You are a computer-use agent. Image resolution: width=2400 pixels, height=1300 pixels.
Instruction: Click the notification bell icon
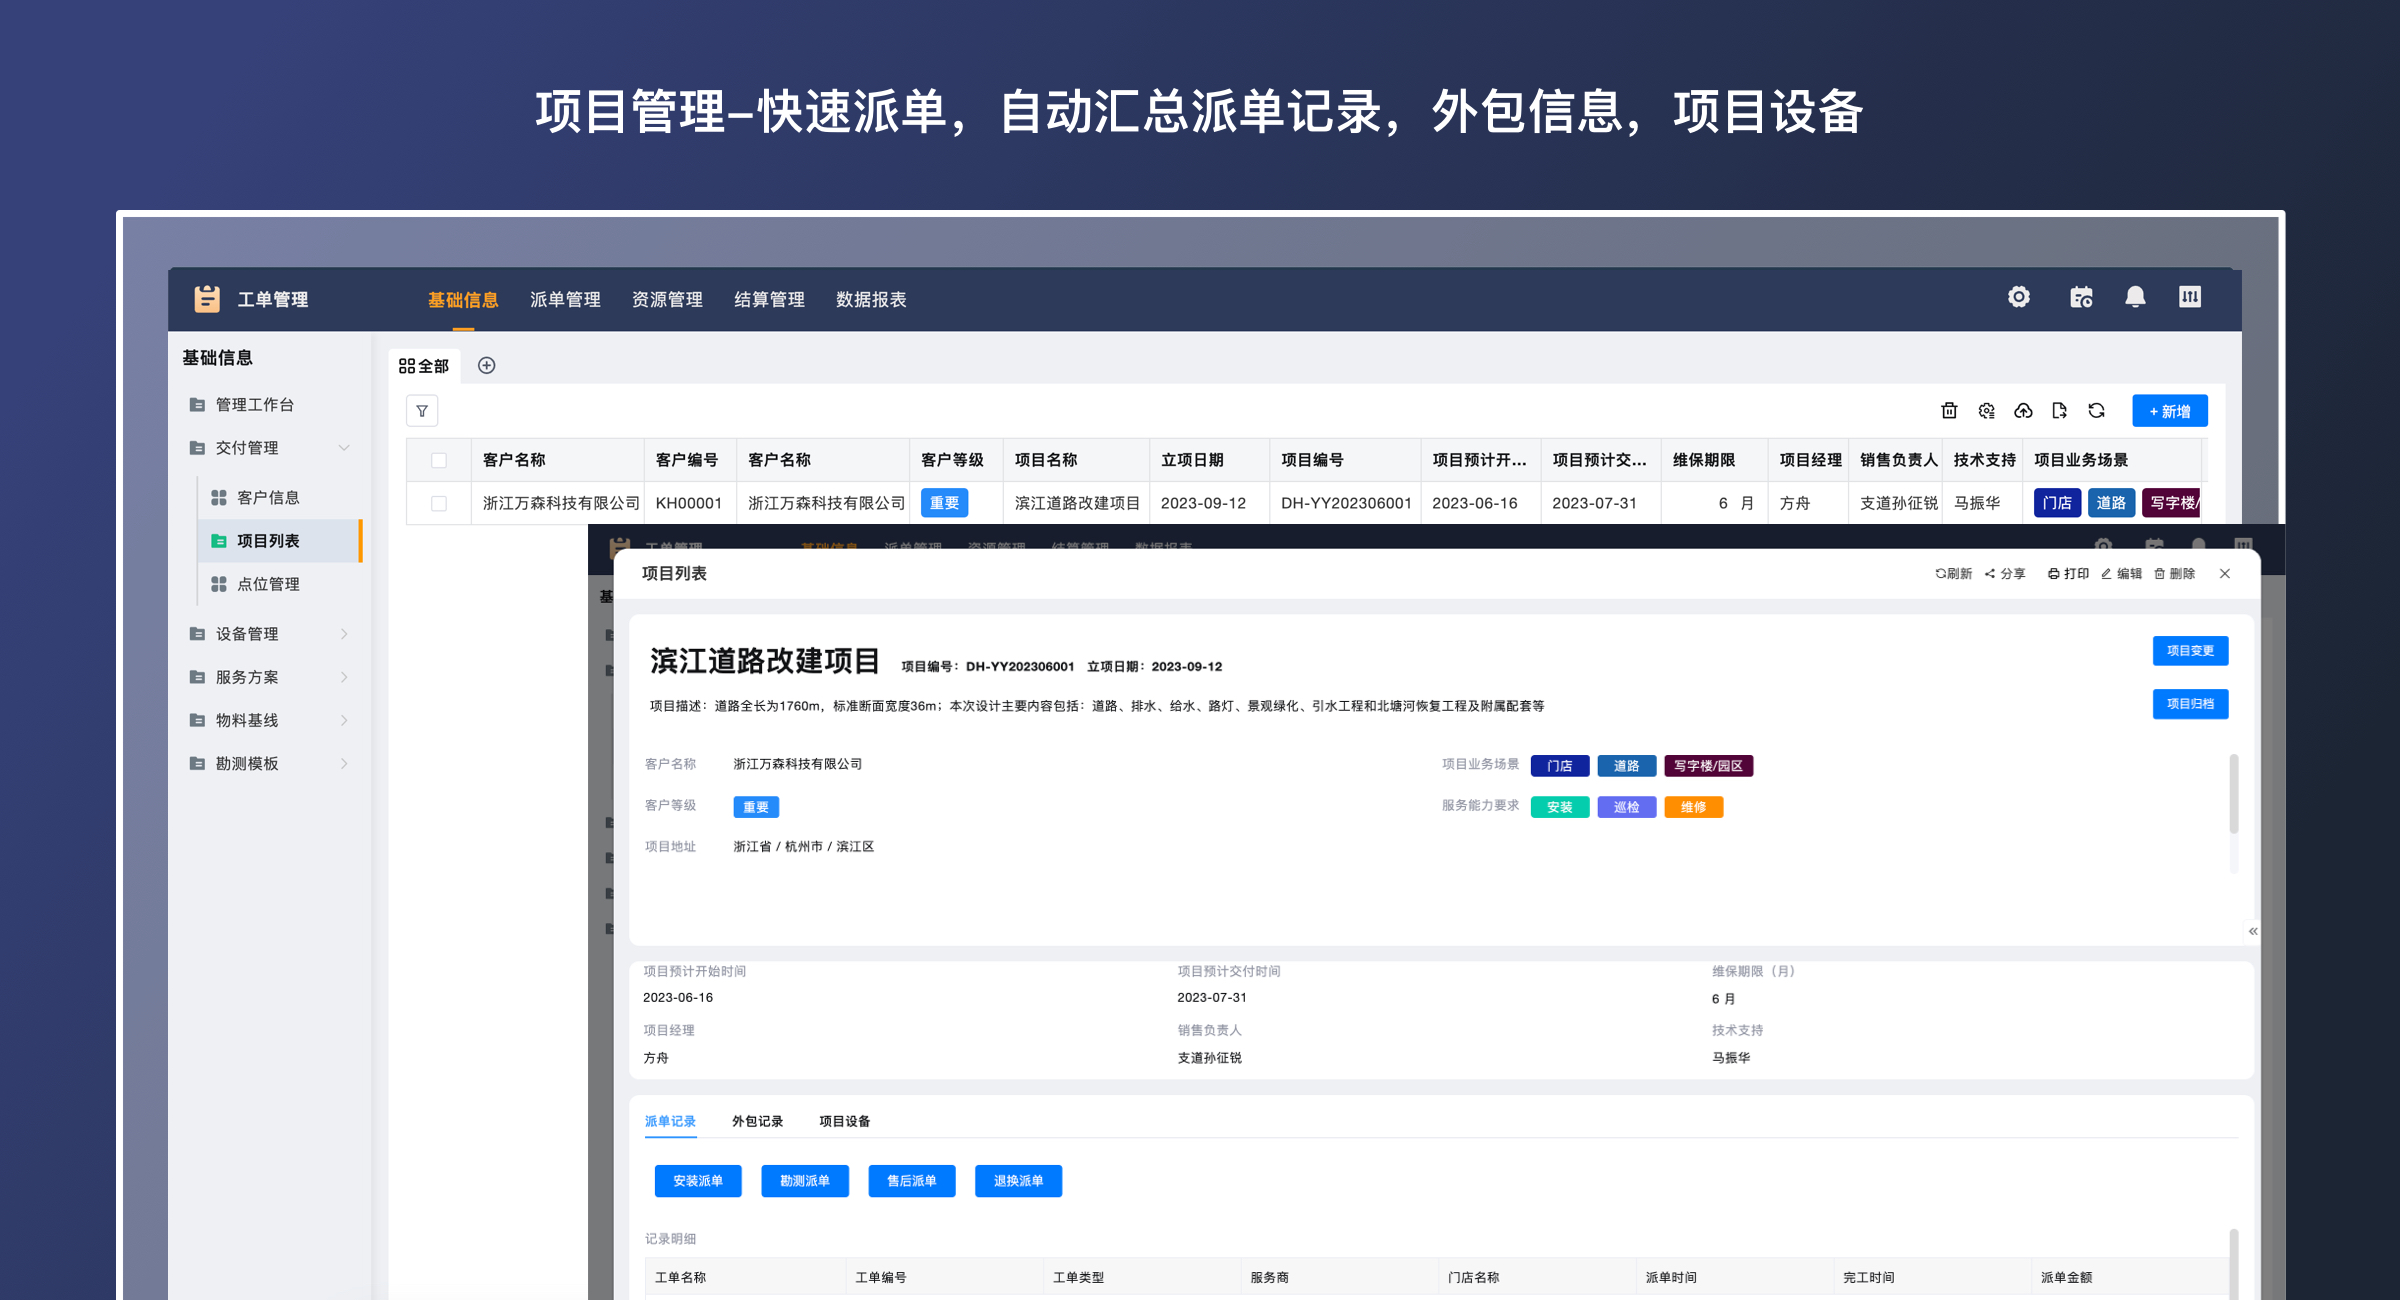coord(2134,297)
